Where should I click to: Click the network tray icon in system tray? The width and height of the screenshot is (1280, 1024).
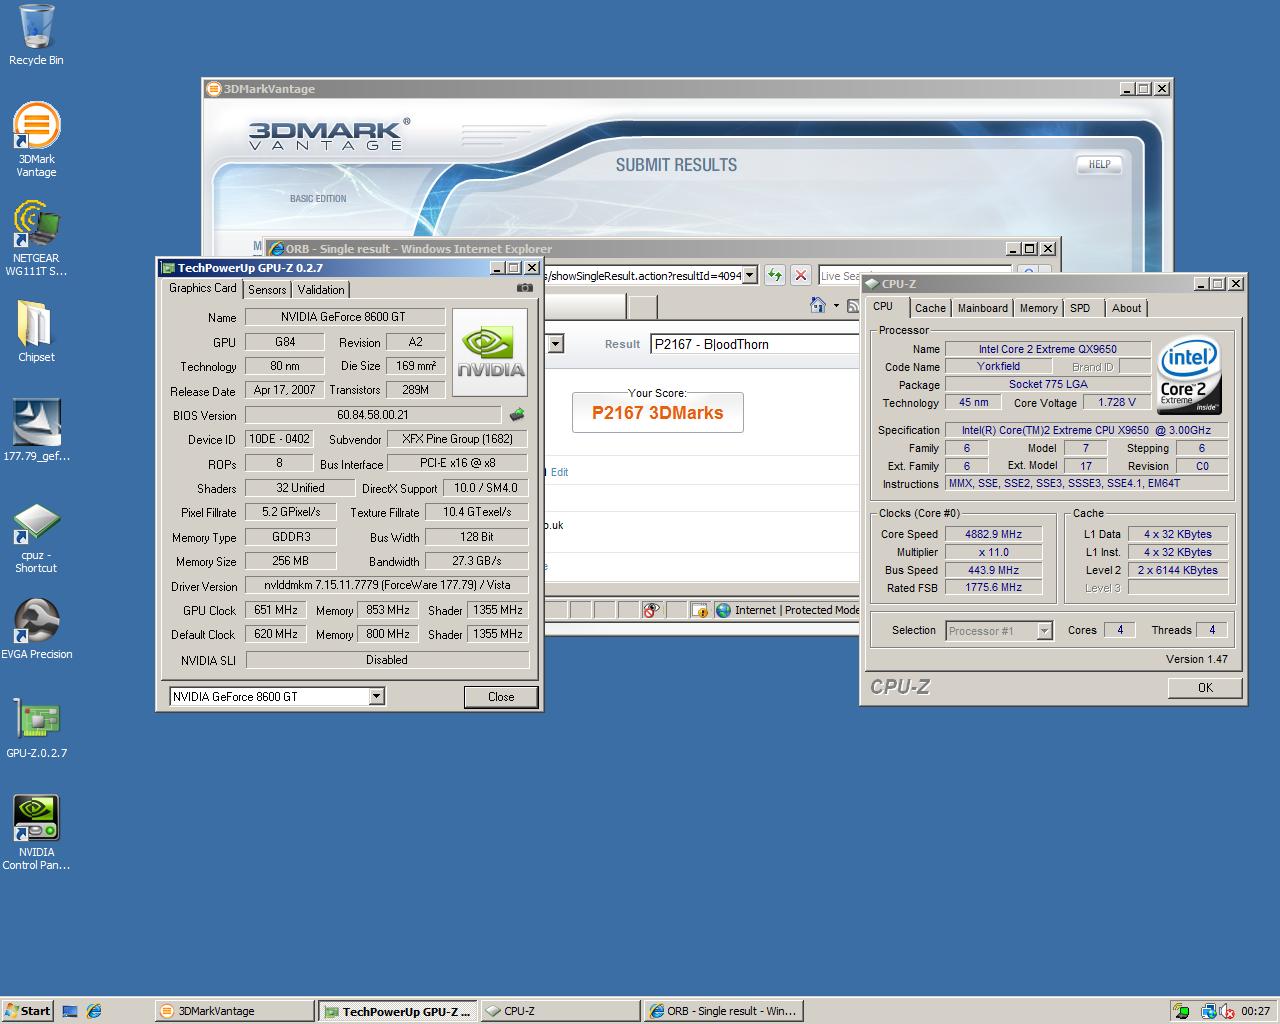pyautogui.click(x=1209, y=1011)
